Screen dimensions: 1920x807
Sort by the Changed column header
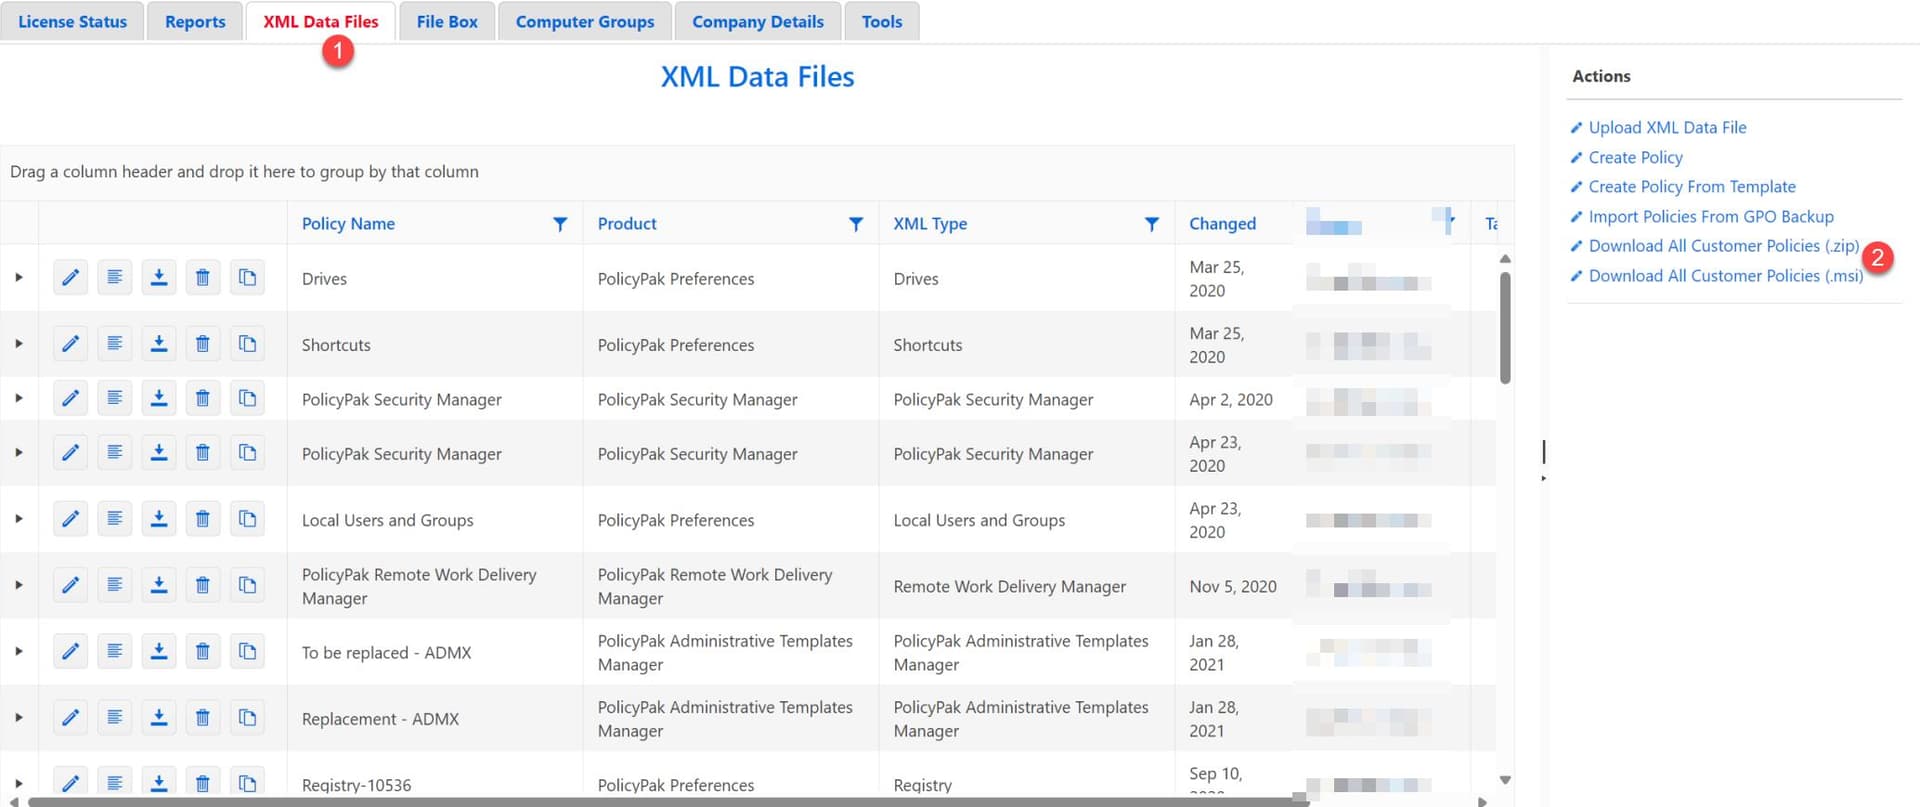(1222, 224)
